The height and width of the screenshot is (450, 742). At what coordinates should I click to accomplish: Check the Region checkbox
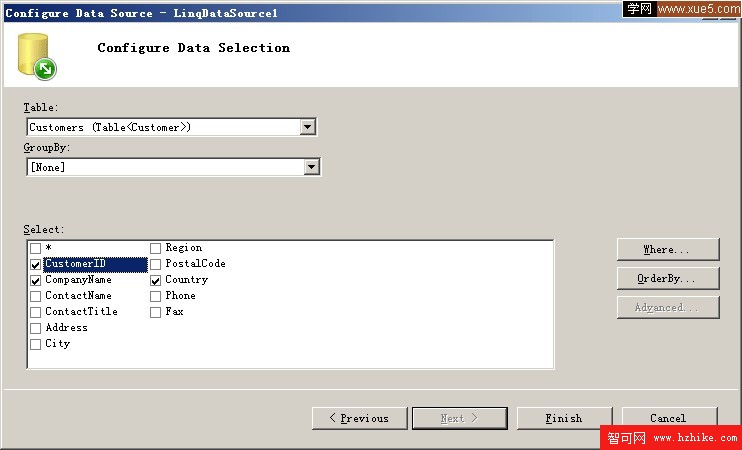point(156,248)
